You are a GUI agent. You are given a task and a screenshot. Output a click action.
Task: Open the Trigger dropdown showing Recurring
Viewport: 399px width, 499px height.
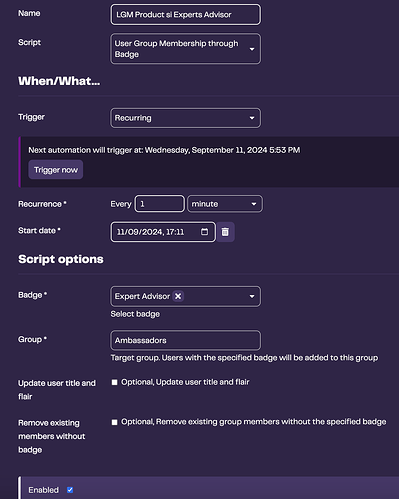coord(185,118)
